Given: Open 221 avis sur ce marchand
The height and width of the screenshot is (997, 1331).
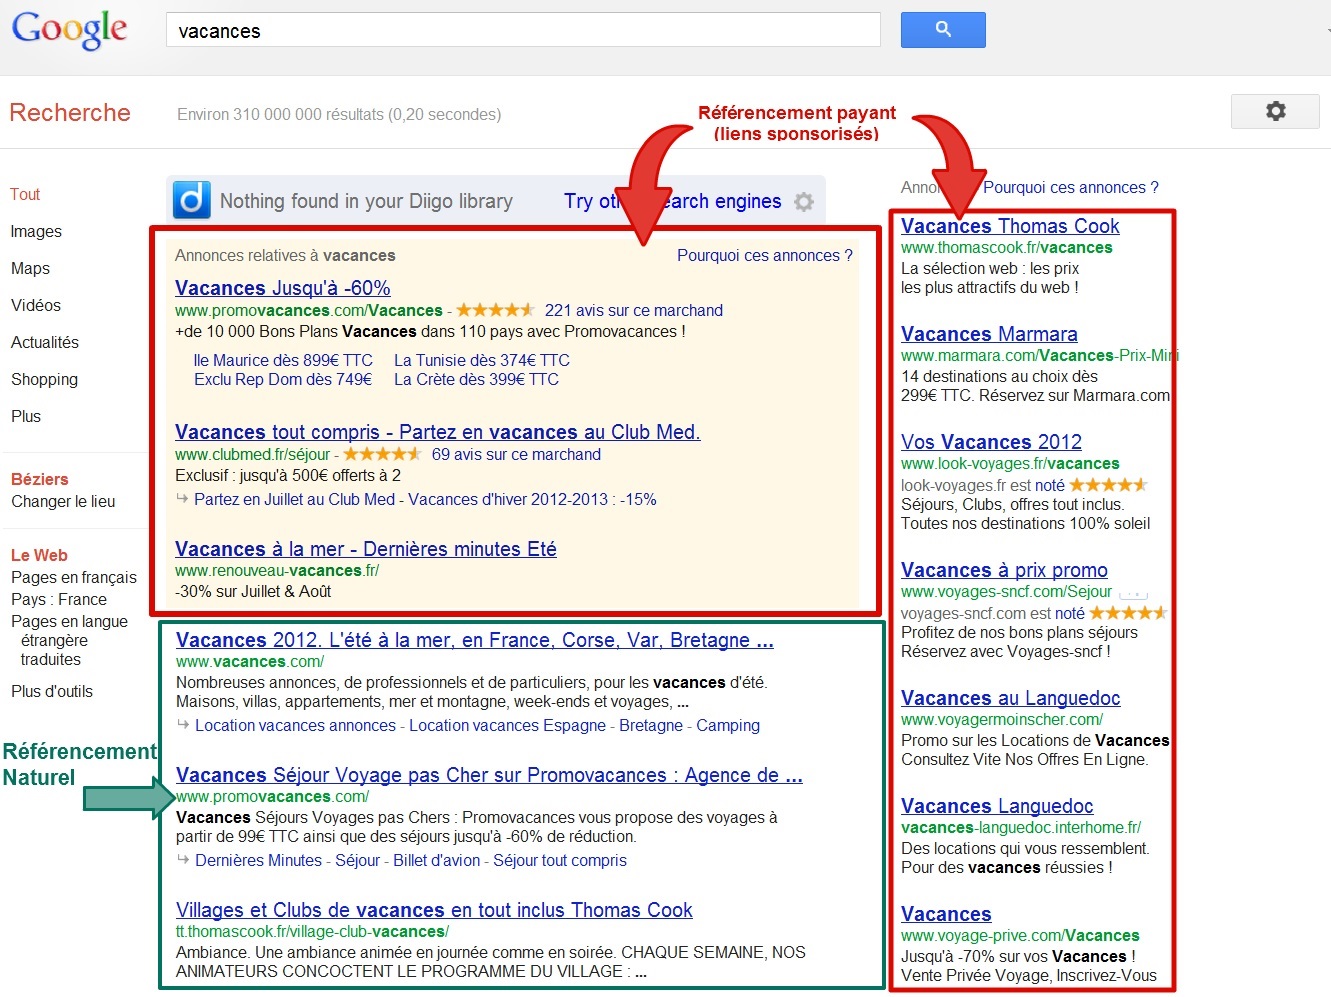Looking at the screenshot, I should 634,310.
